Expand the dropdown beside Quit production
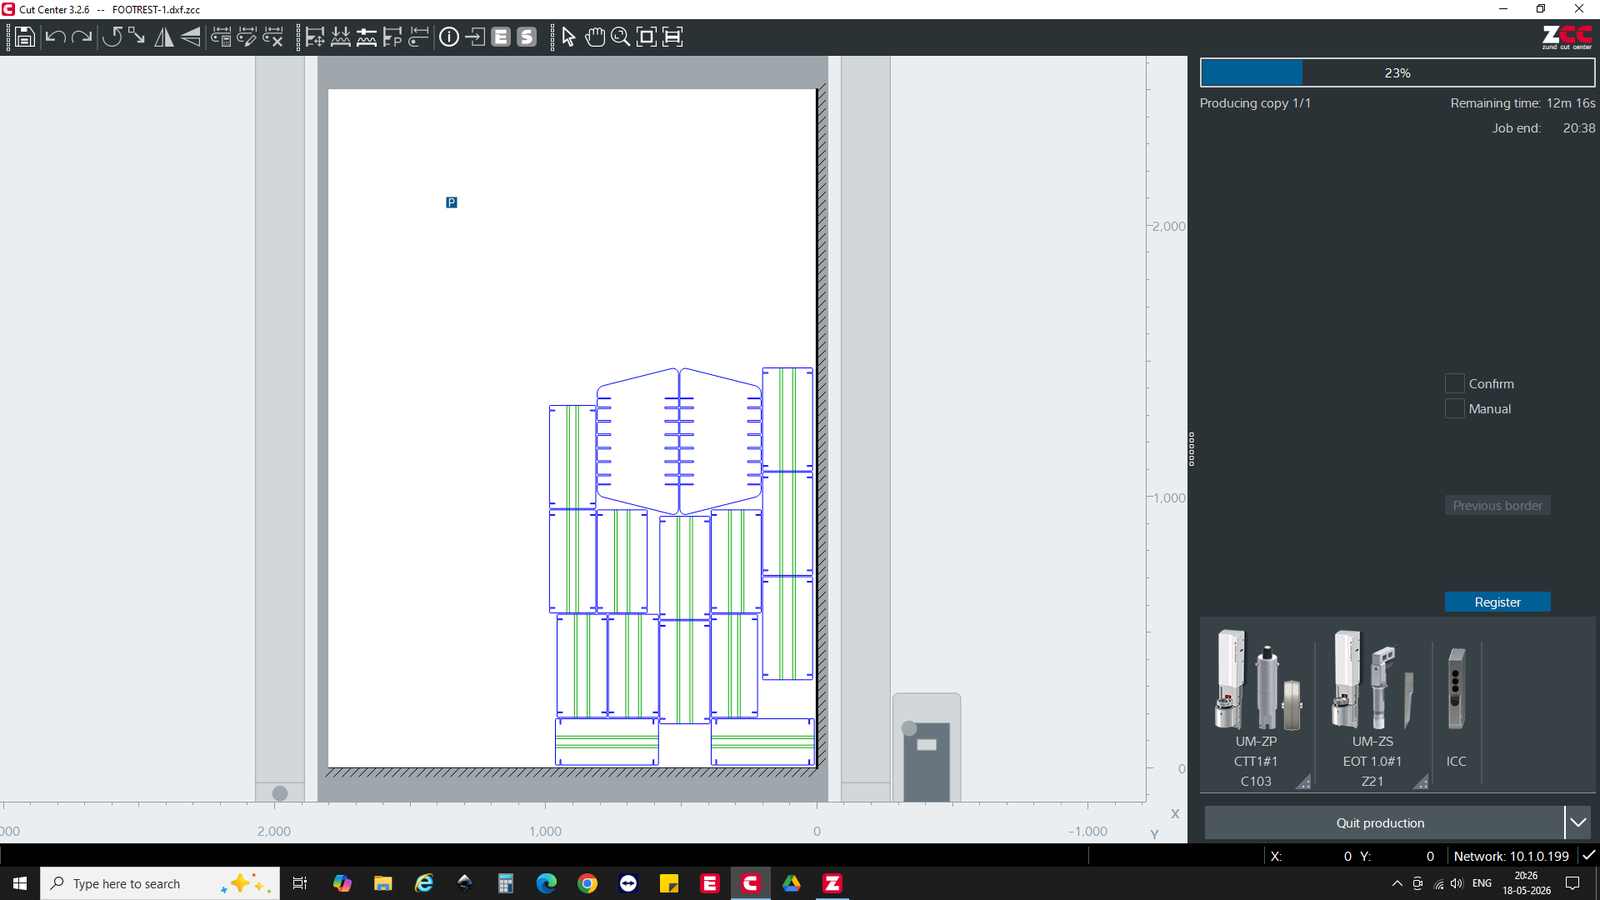1600x900 pixels. (1578, 822)
